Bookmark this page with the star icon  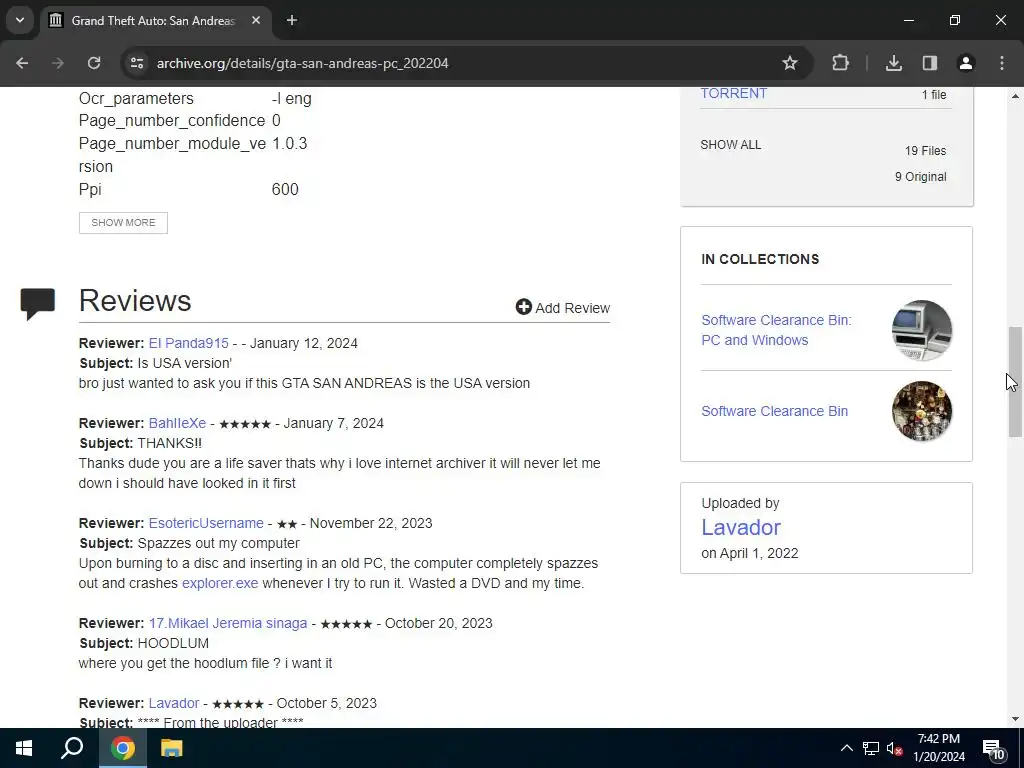click(x=790, y=63)
